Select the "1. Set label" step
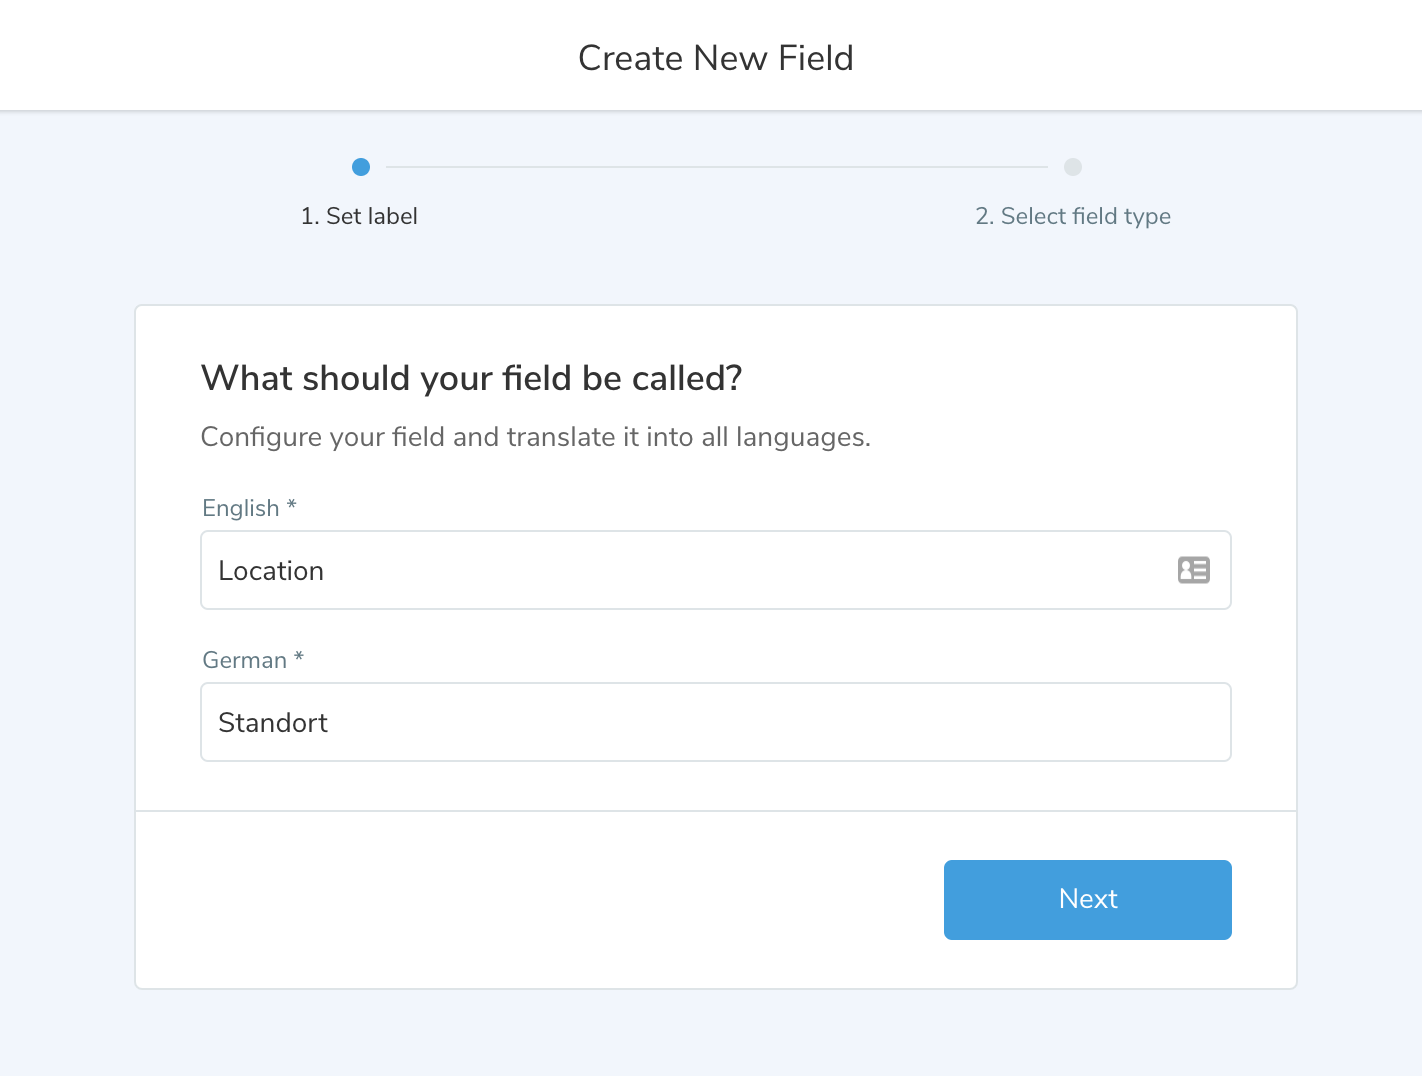Image resolution: width=1422 pixels, height=1076 pixels. tap(359, 216)
